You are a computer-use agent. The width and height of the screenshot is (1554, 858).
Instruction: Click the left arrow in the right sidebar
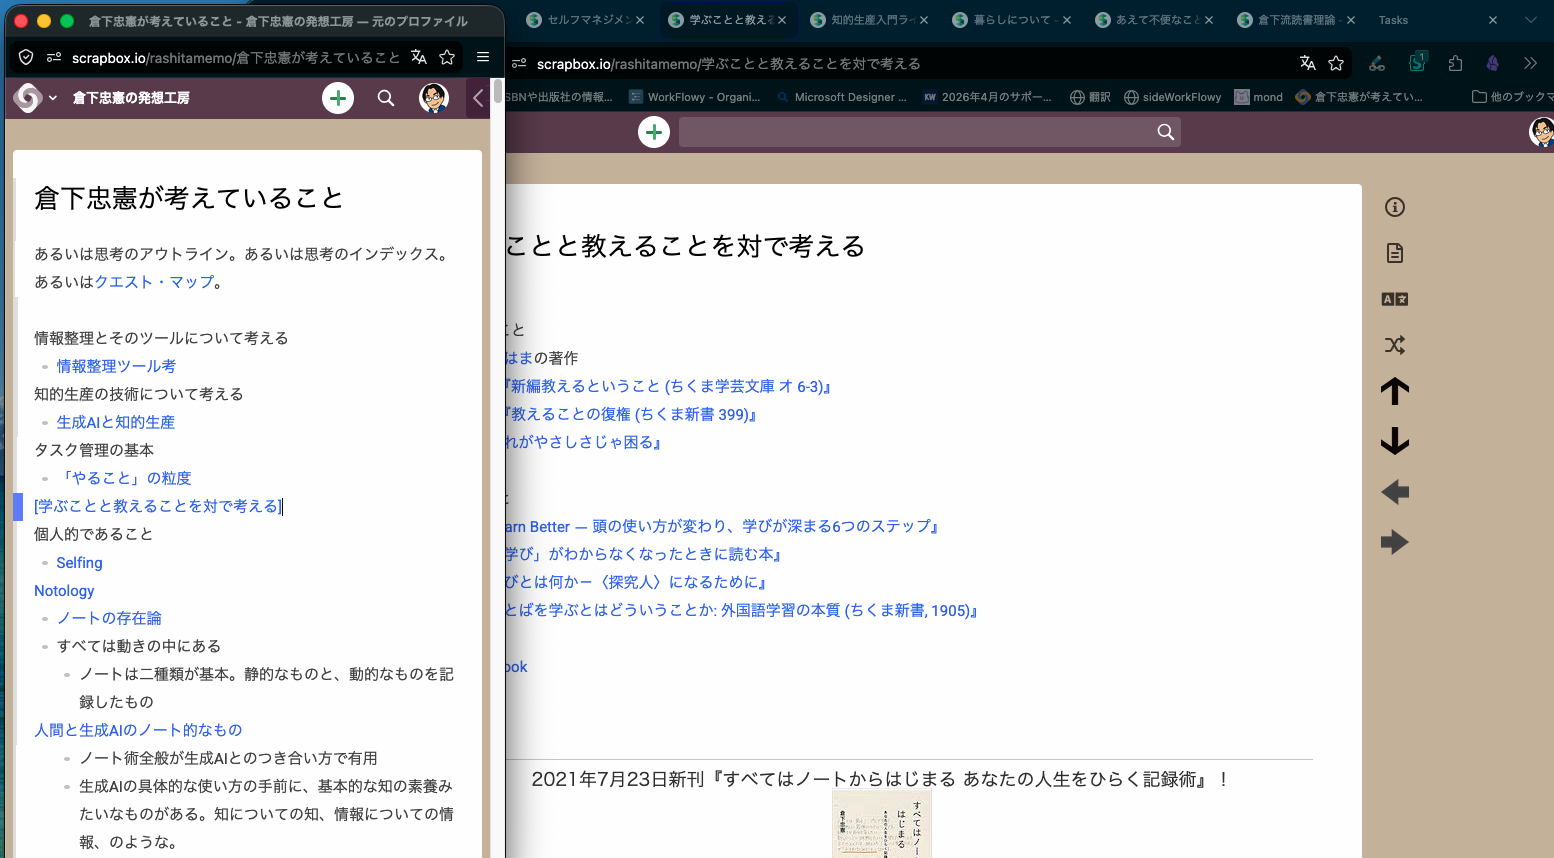coord(1395,492)
